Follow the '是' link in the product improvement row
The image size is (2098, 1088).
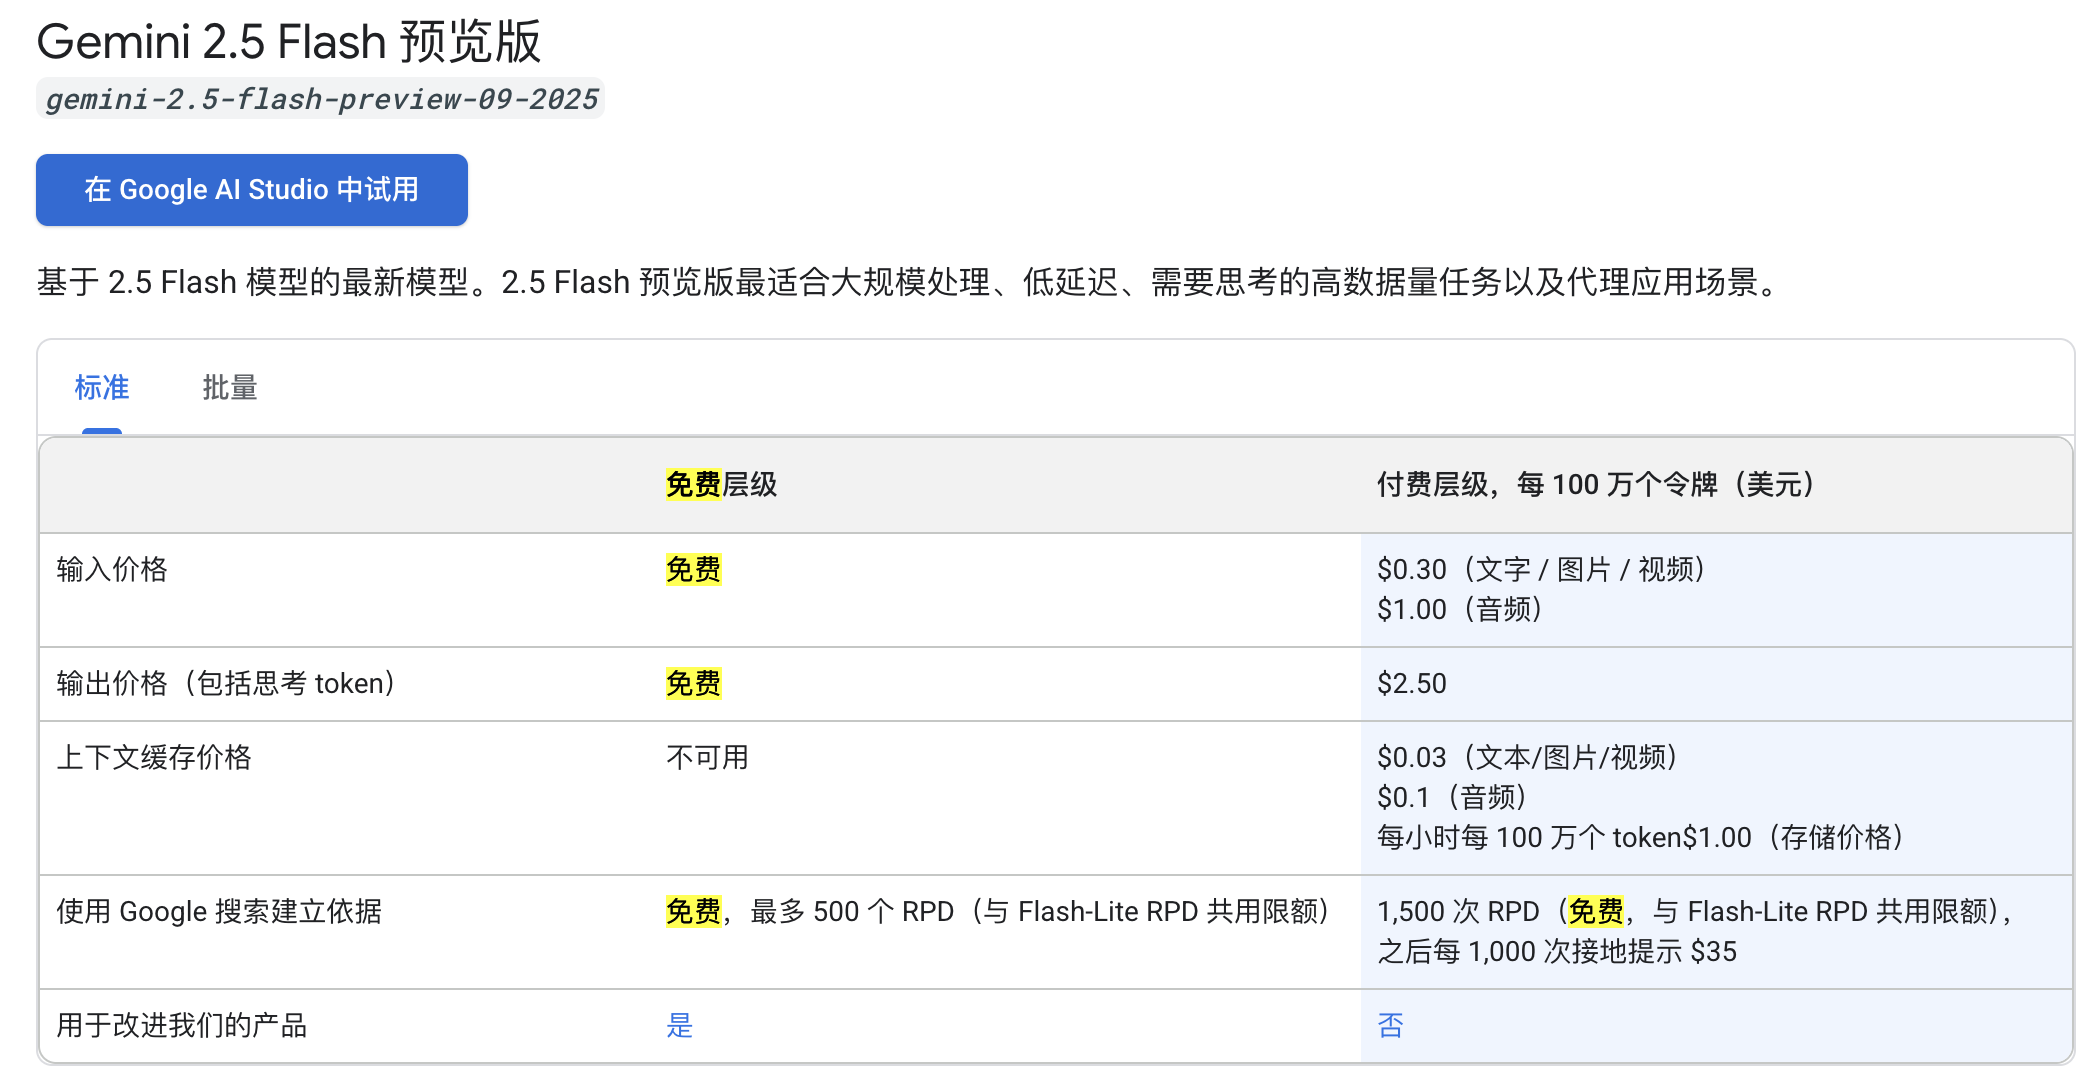[680, 1025]
